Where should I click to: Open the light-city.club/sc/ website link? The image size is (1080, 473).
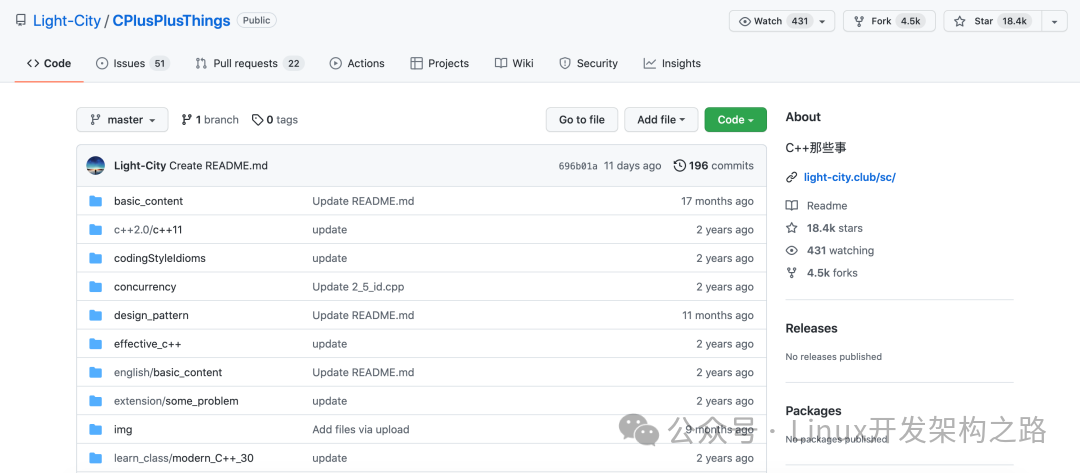tap(849, 178)
